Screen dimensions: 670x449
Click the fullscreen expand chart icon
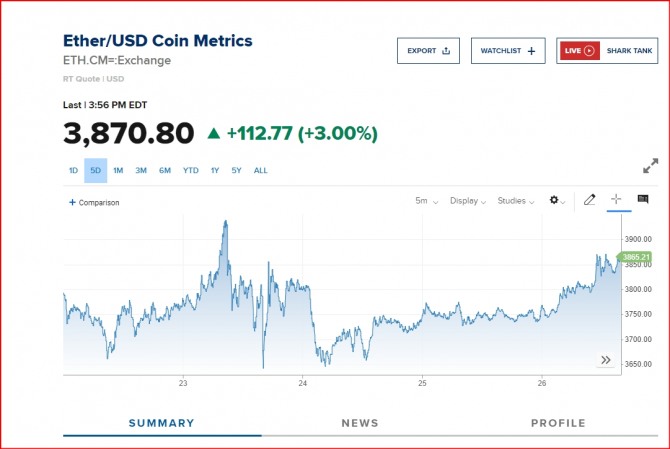[x=650, y=166]
